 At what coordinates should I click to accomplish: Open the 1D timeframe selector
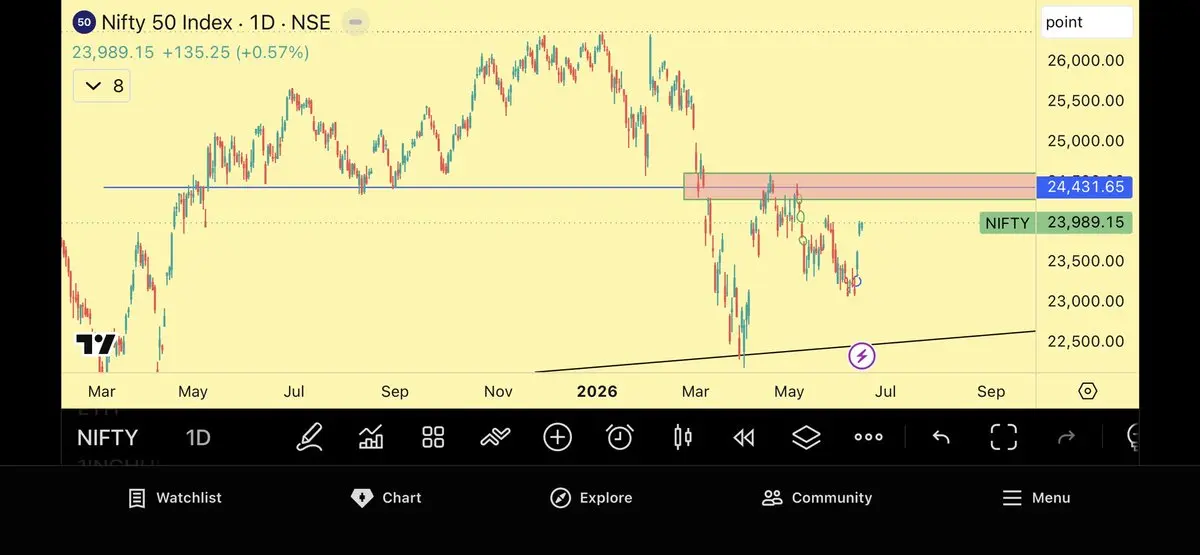pos(198,437)
